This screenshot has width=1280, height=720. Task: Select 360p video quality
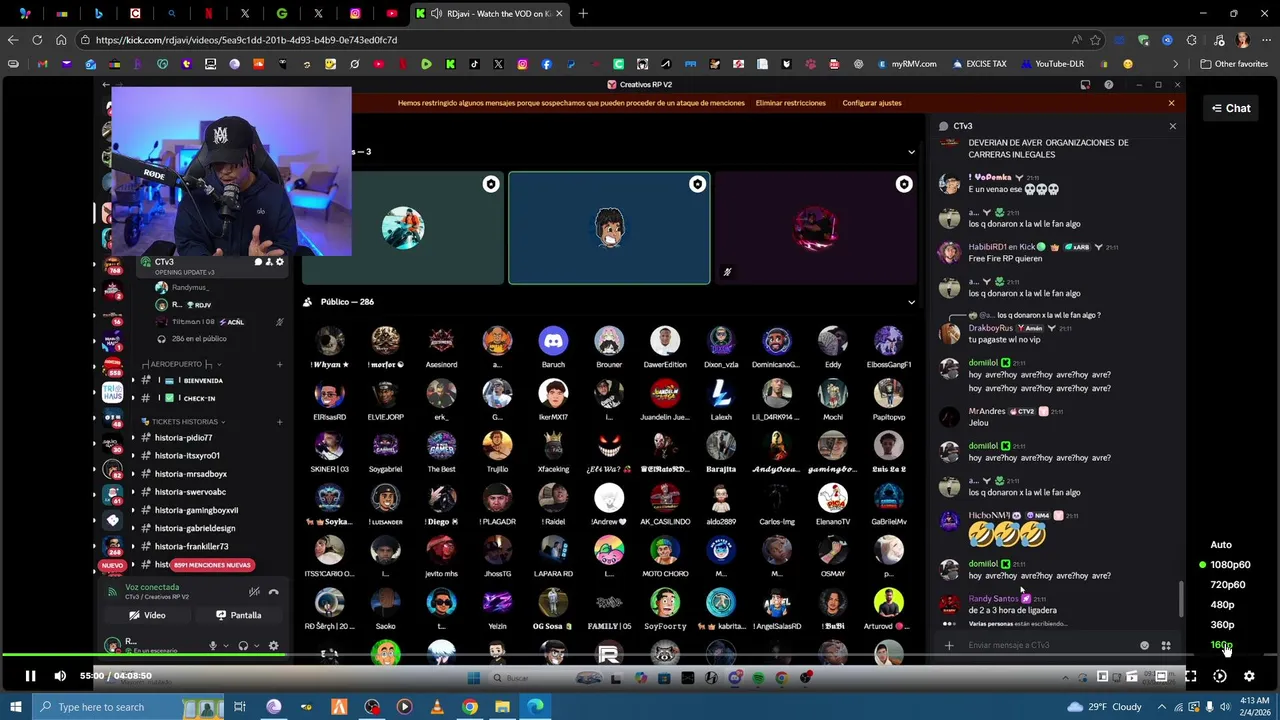coord(1222,625)
